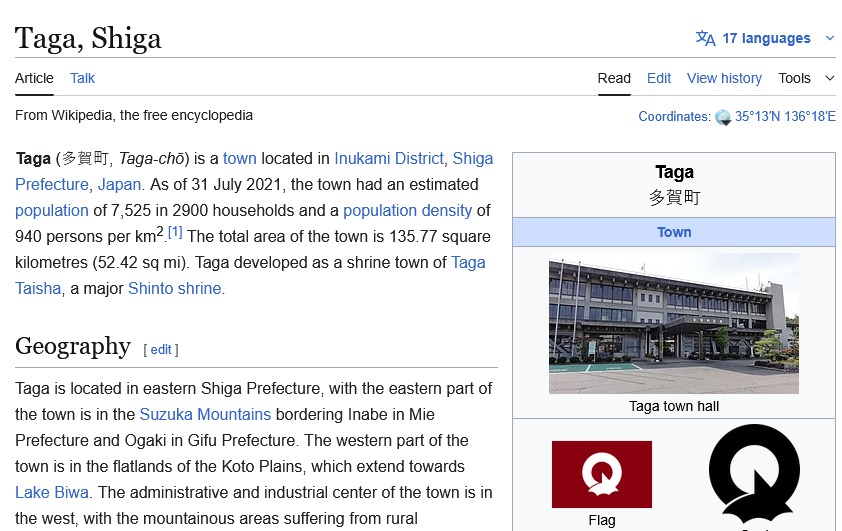Edit the Geography section
This screenshot has height=531, width=842.
[161, 350]
